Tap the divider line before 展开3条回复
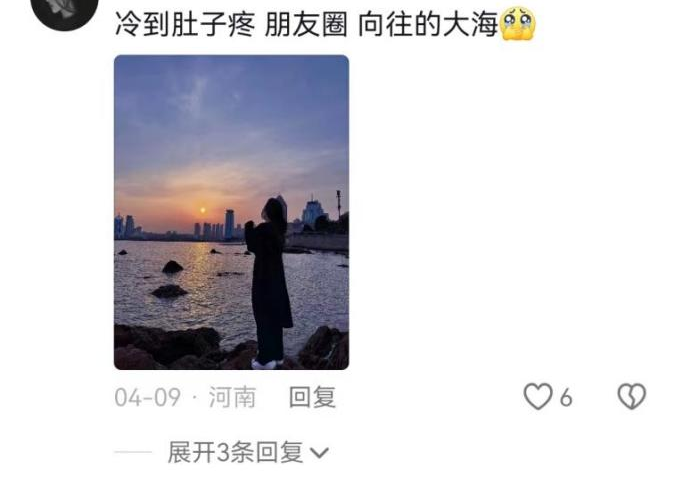683x477 pixels. click(x=133, y=452)
